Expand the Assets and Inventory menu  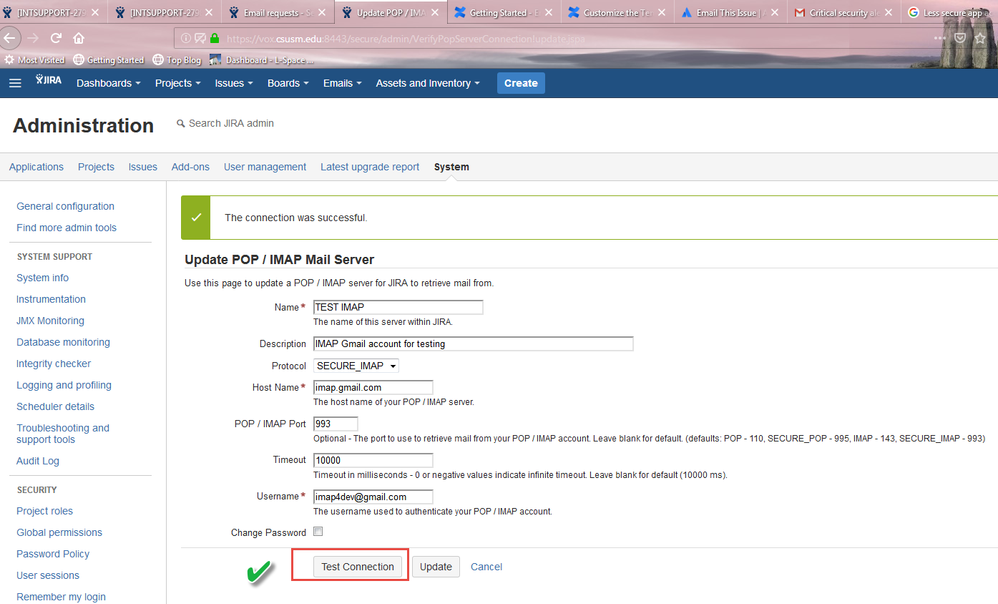click(x=428, y=83)
